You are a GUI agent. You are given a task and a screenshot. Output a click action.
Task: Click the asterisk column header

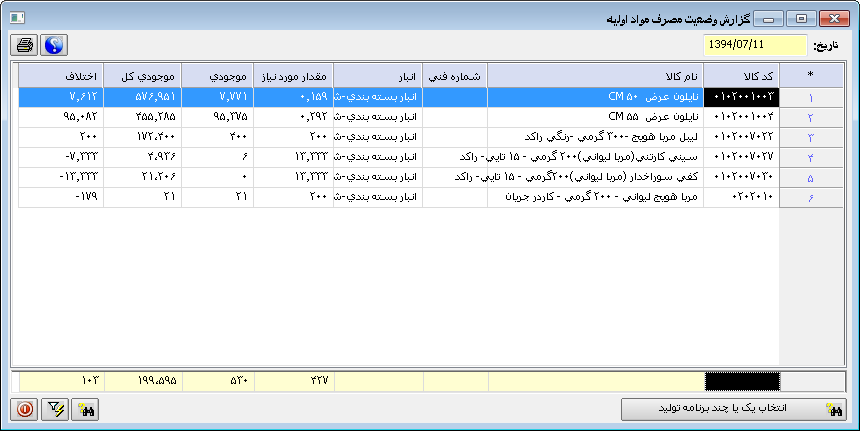click(811, 76)
